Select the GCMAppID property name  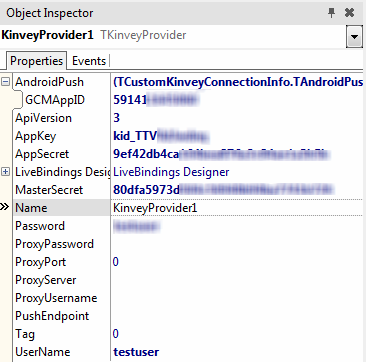click(x=55, y=100)
